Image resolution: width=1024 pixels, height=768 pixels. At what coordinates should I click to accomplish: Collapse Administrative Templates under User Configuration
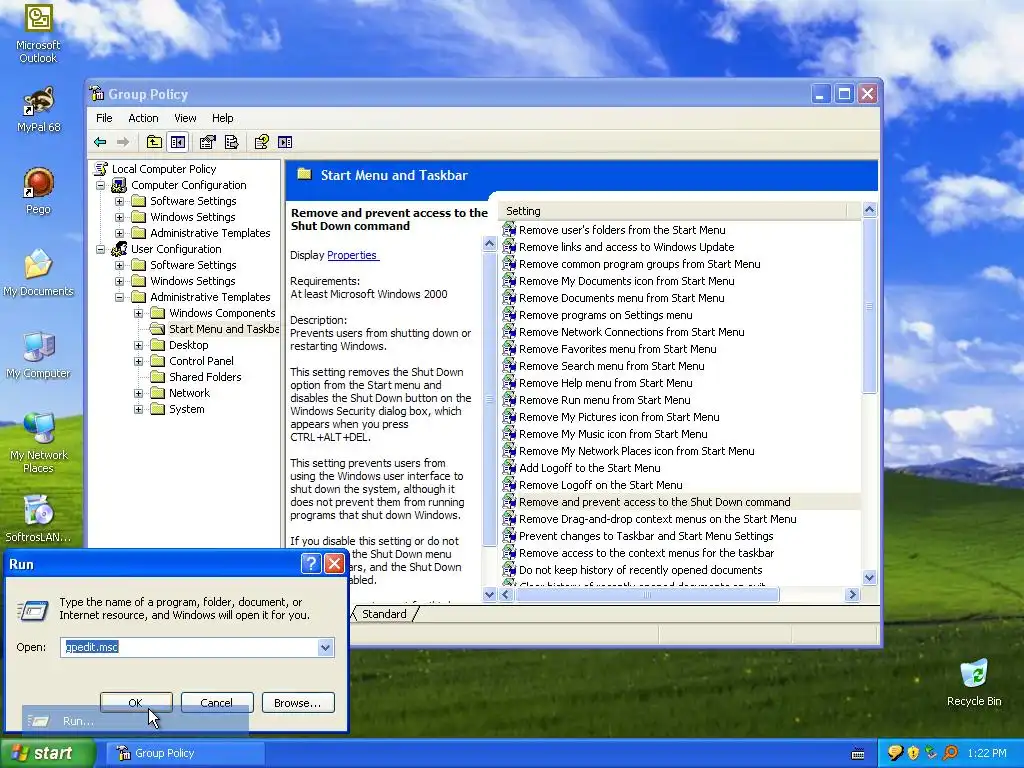tap(120, 297)
